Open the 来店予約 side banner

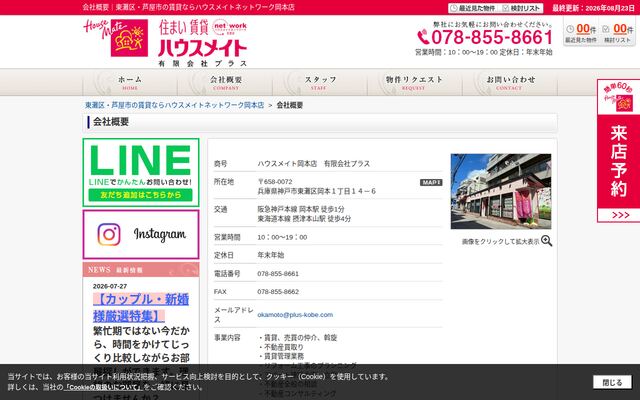[x=618, y=151]
